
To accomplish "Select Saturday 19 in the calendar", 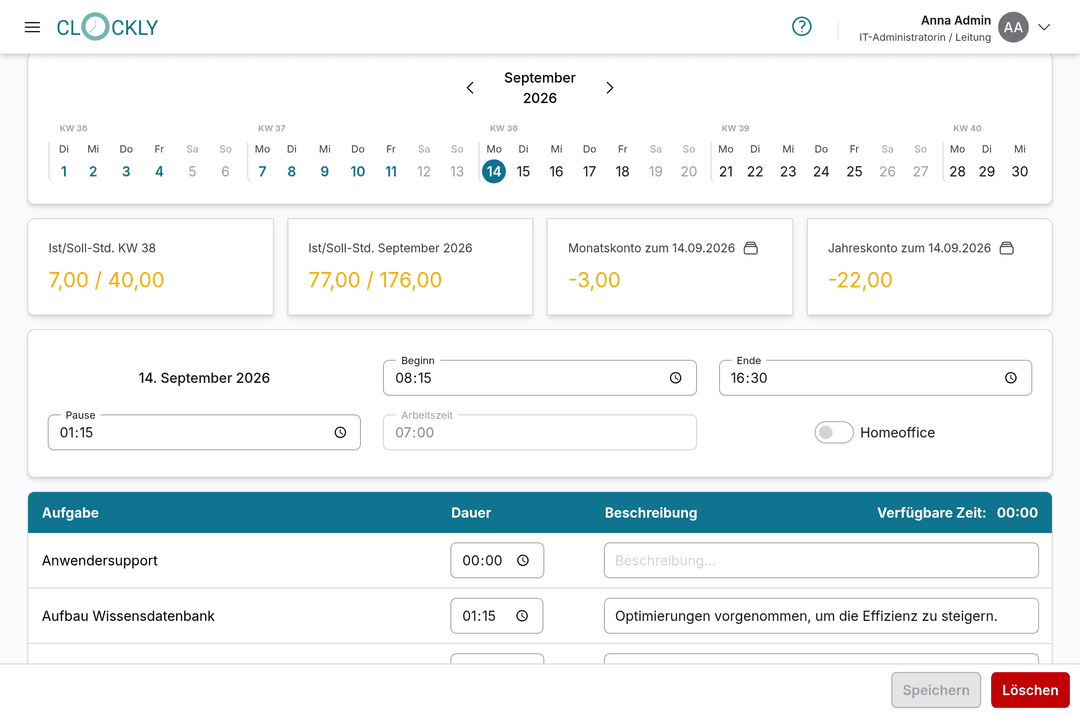I will point(656,172).
